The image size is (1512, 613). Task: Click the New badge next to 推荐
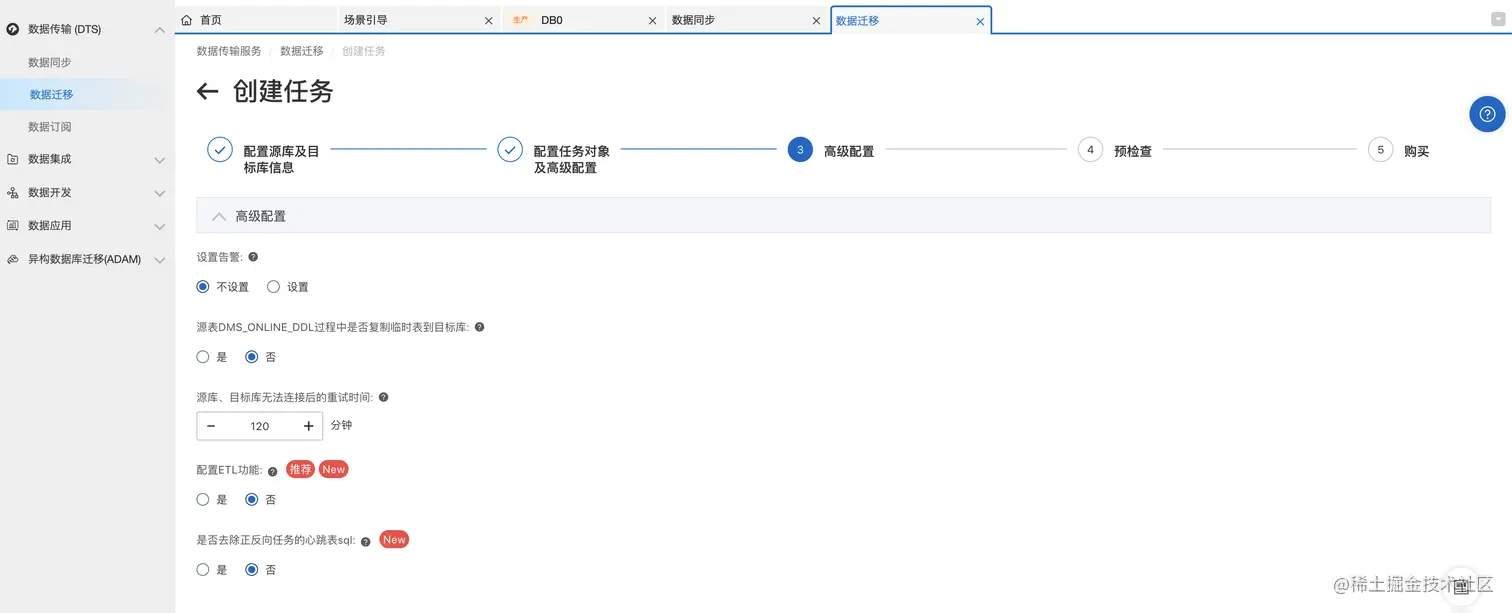[333, 469]
